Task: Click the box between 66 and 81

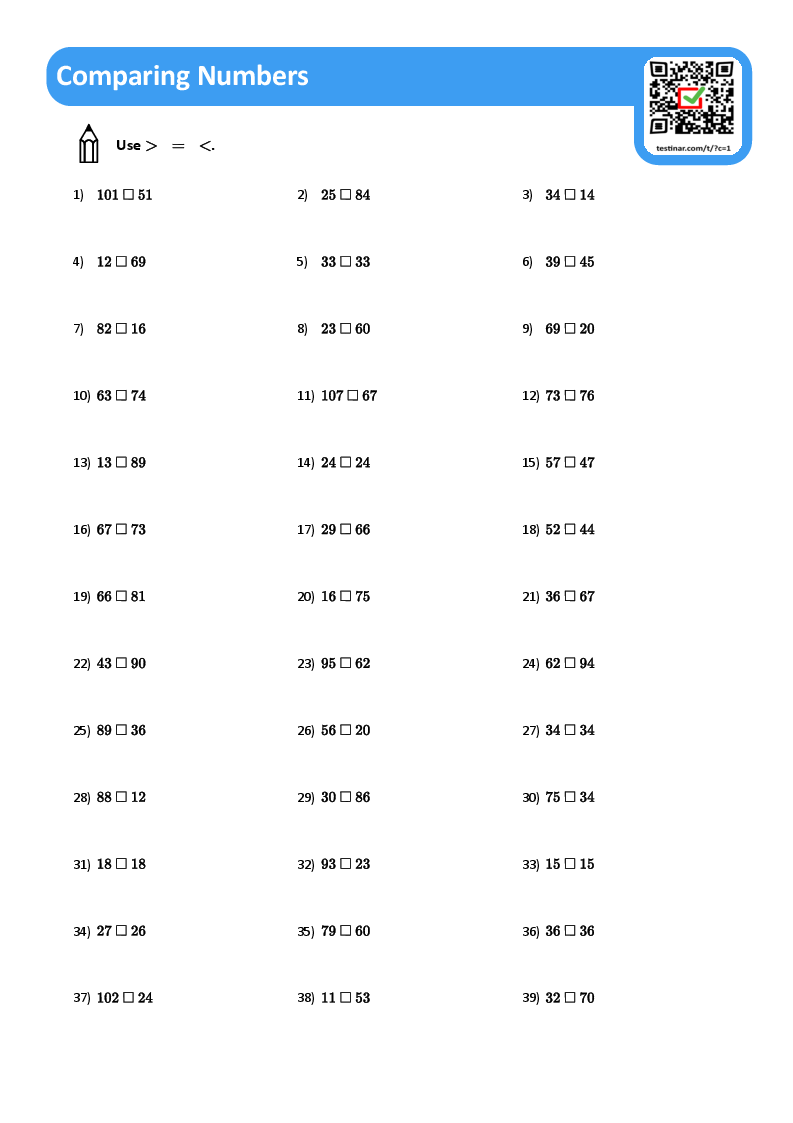Action: [121, 597]
